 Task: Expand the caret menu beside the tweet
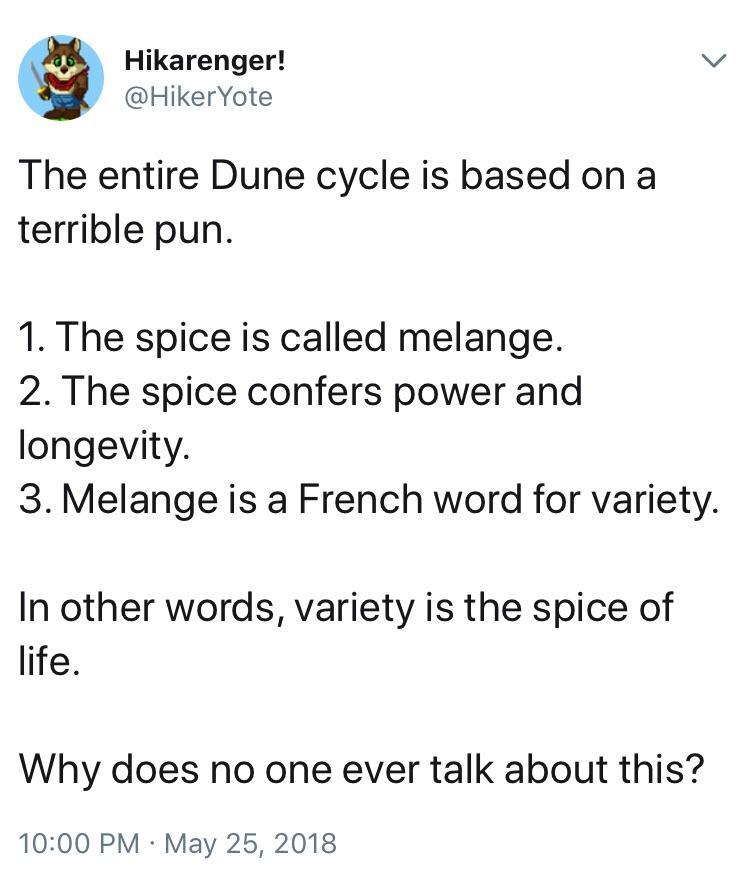click(x=712, y=60)
